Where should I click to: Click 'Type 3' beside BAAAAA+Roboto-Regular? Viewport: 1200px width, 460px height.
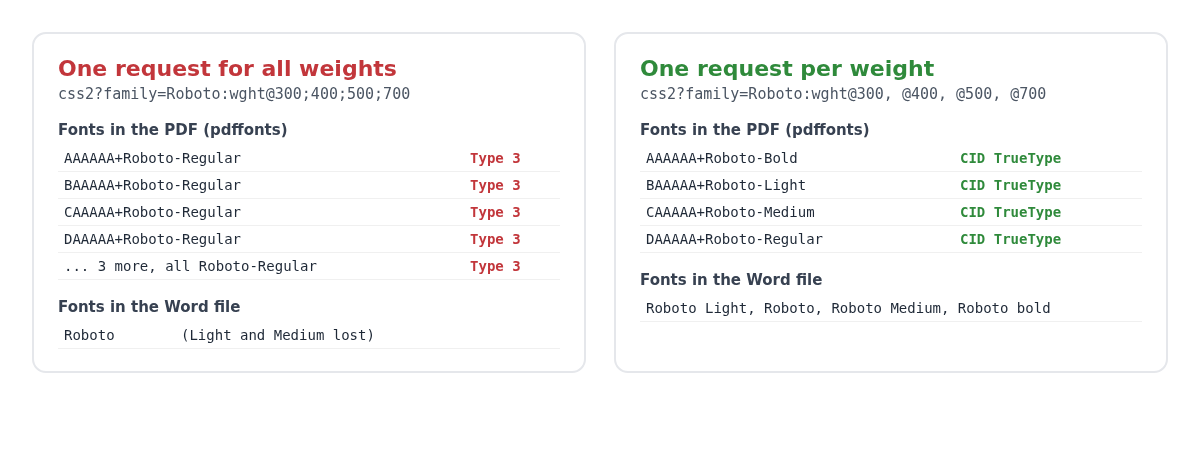(x=495, y=185)
